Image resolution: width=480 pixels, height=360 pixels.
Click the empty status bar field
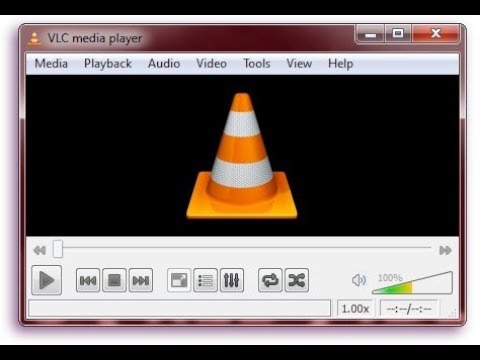pyautogui.click(x=180, y=308)
